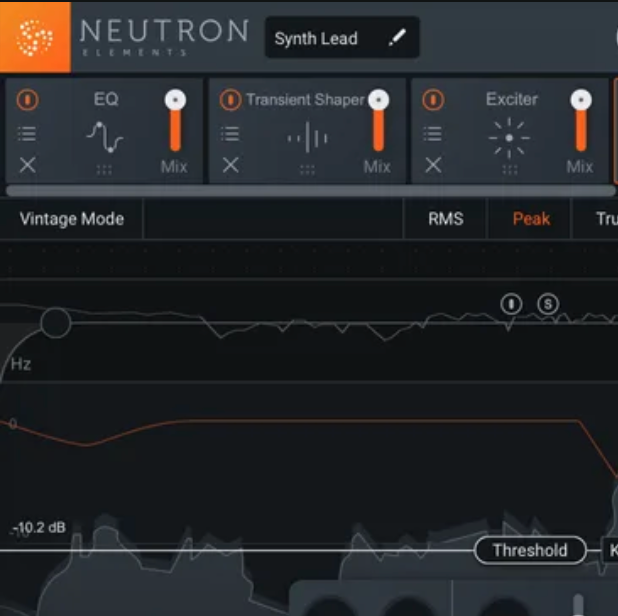The height and width of the screenshot is (616, 618).
Task: Click the module chain horizontal scrollbar
Action: click(x=311, y=191)
